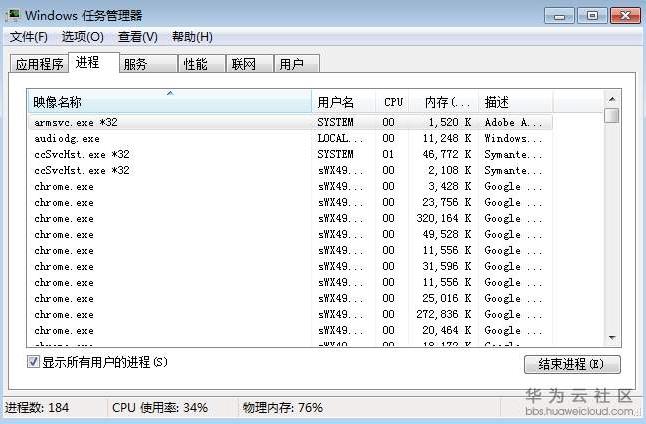Close the Task Manager window
Image resolution: width=646 pixels, height=424 pixels.
point(625,16)
